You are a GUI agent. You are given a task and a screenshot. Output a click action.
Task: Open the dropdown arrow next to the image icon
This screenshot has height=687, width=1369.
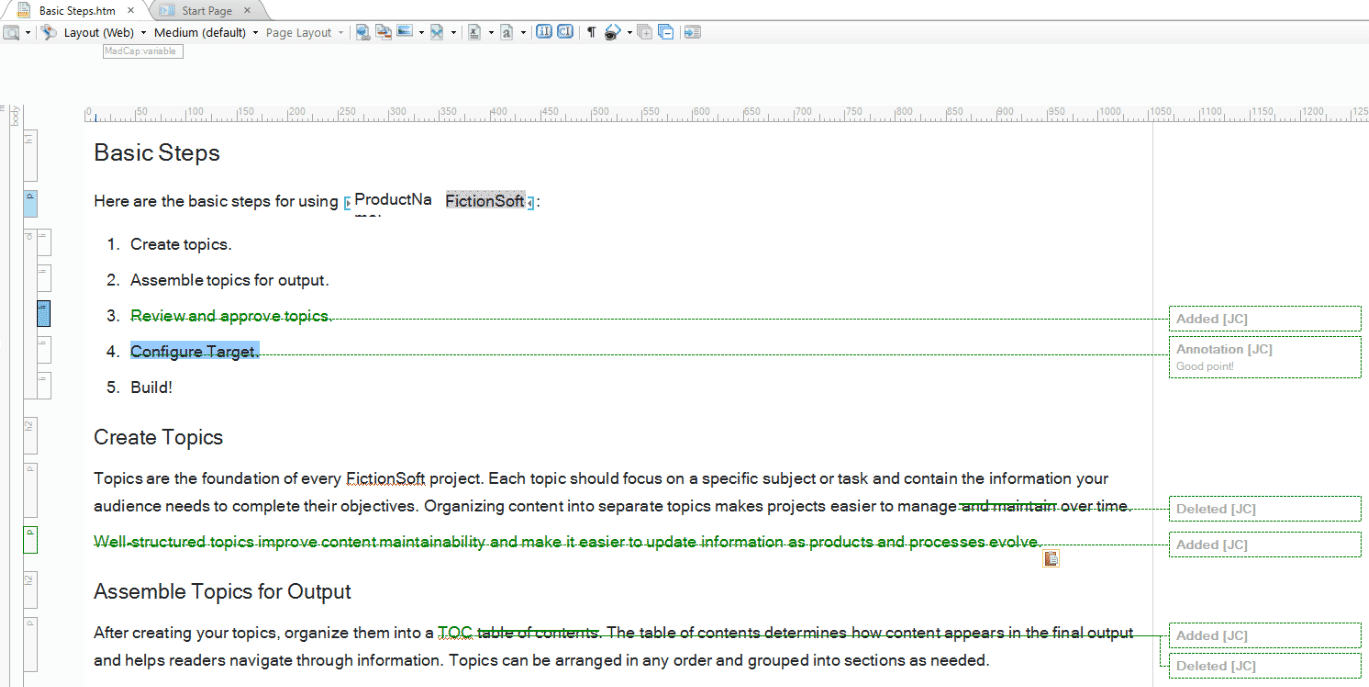421,33
